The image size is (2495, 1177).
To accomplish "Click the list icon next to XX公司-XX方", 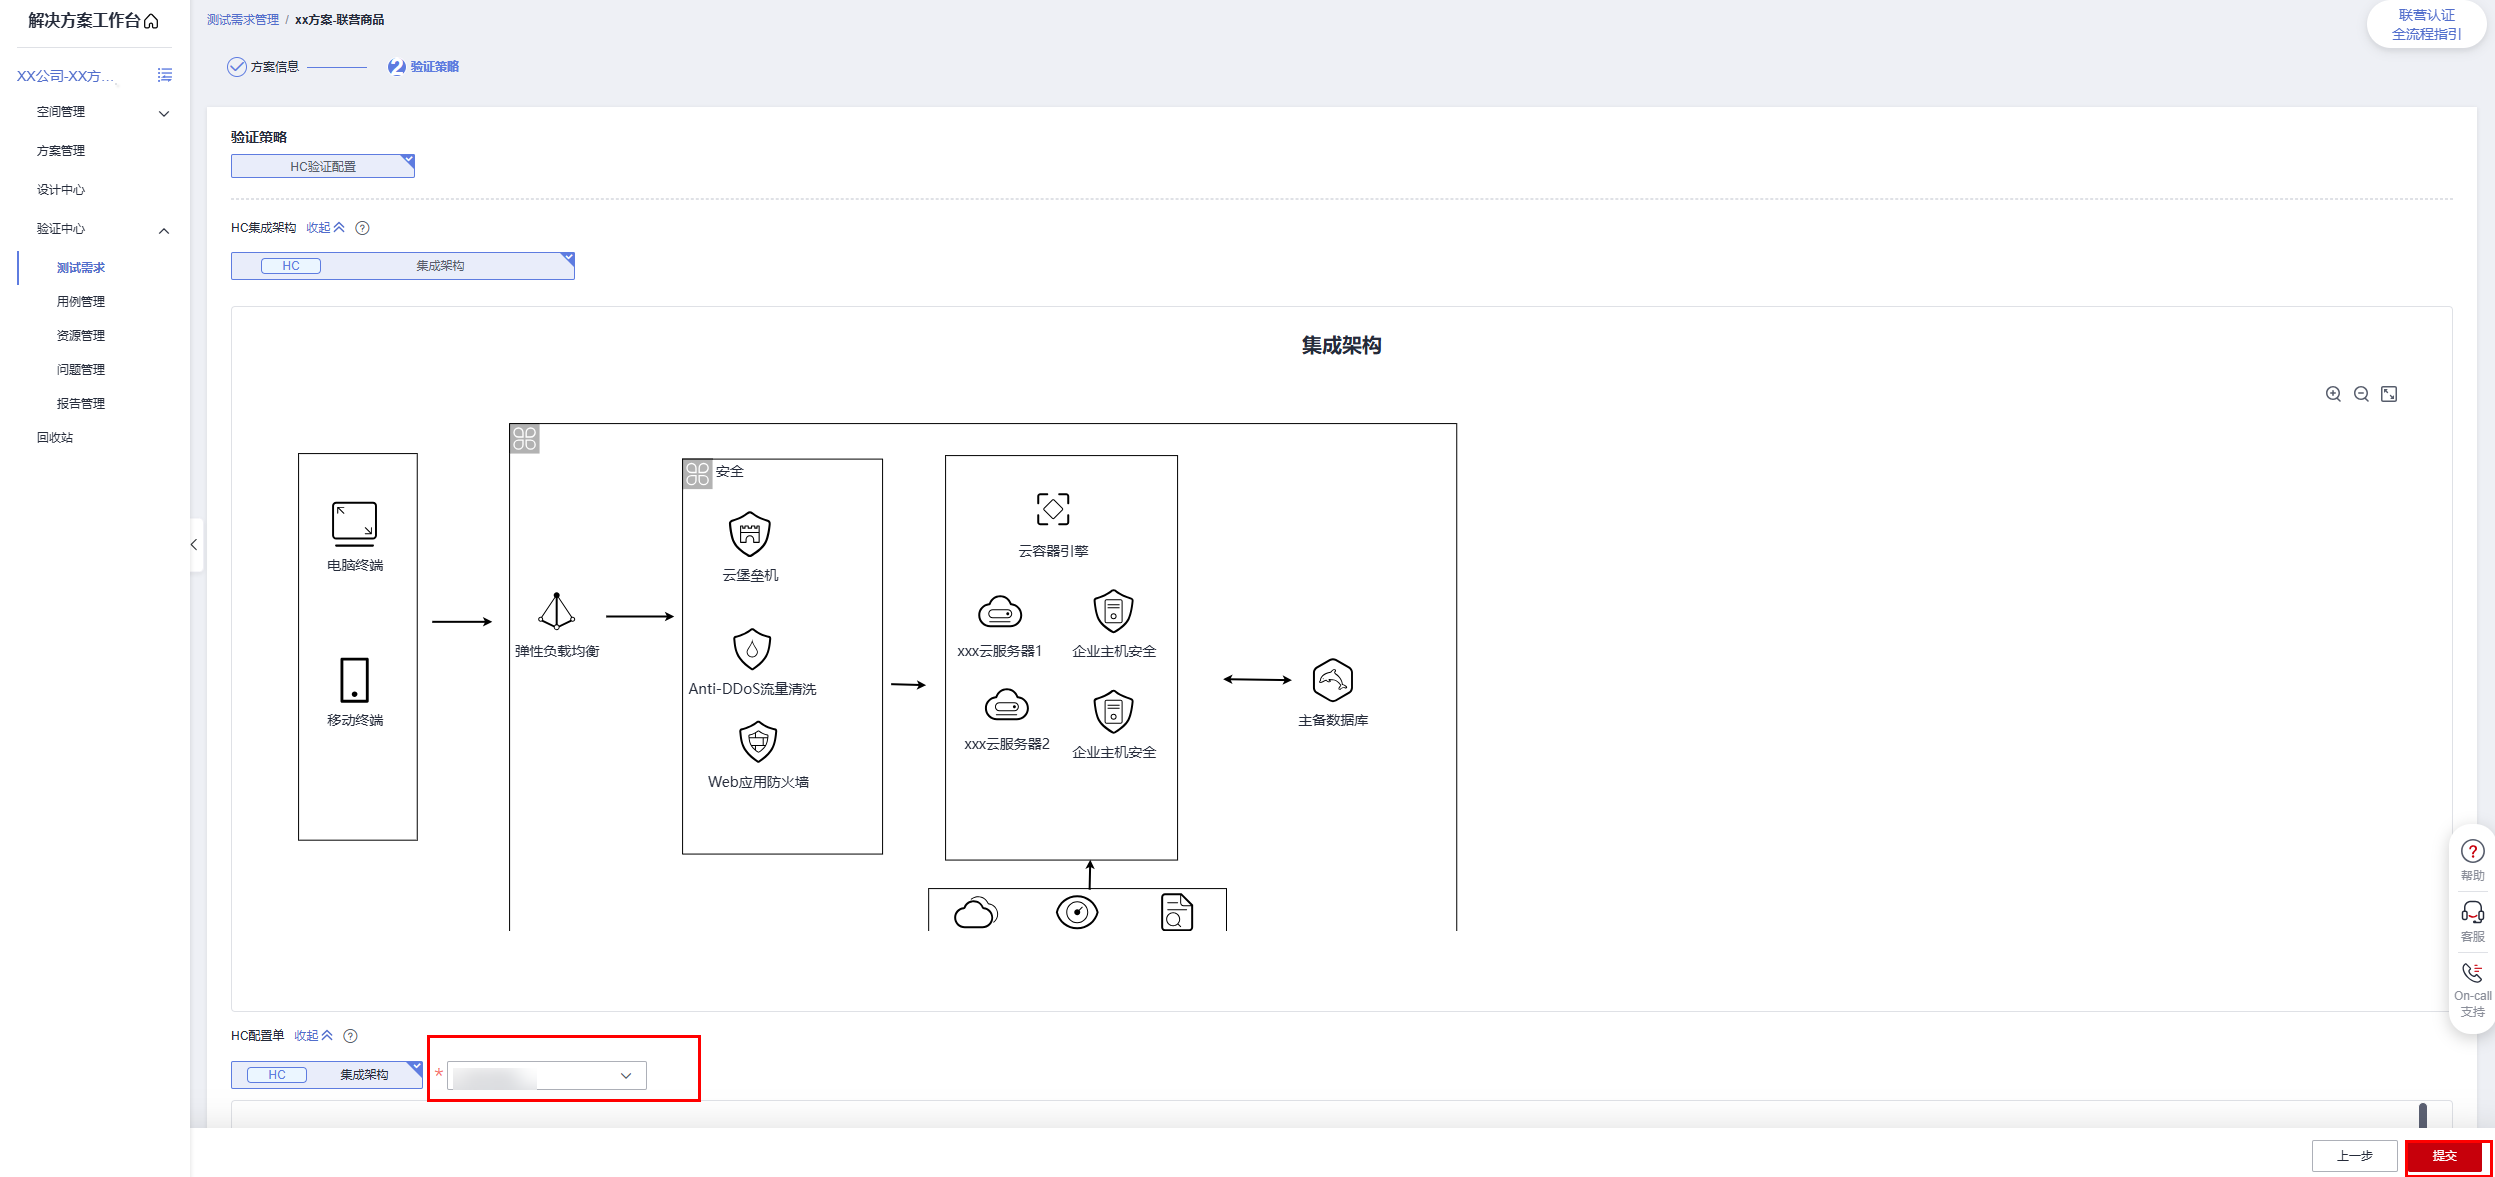I will point(165,75).
